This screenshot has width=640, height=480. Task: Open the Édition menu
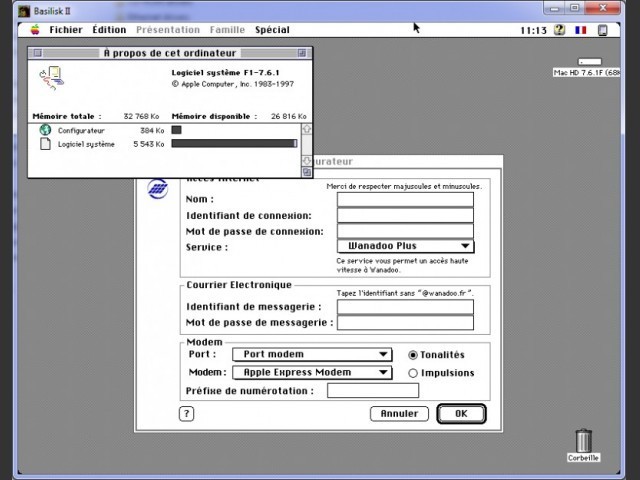pyautogui.click(x=109, y=30)
